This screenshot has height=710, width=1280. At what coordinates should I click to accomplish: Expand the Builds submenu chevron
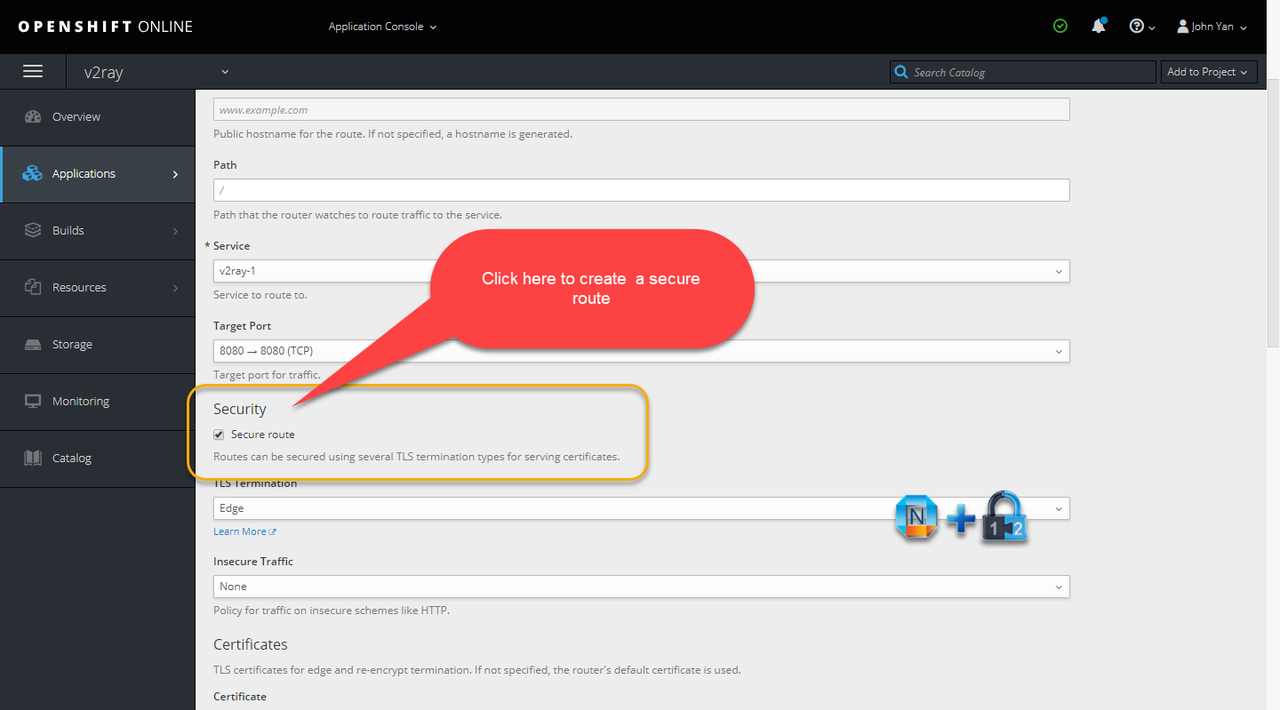click(176, 231)
